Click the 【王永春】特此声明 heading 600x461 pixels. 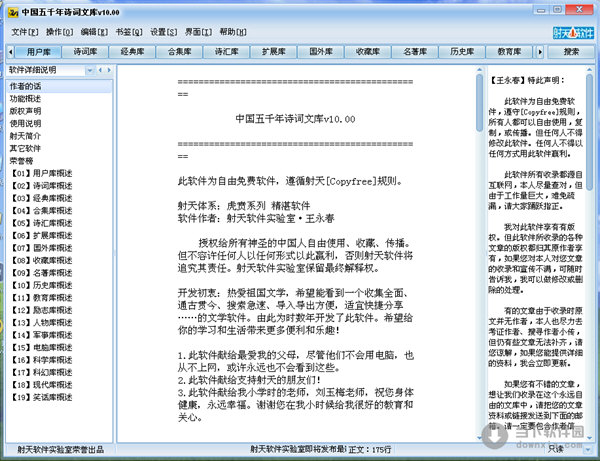(527, 80)
